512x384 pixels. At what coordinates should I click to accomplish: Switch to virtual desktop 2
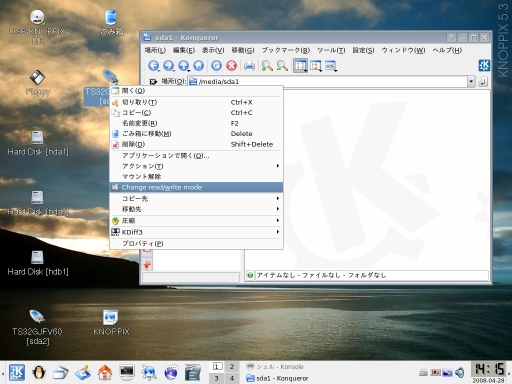(x=232, y=367)
